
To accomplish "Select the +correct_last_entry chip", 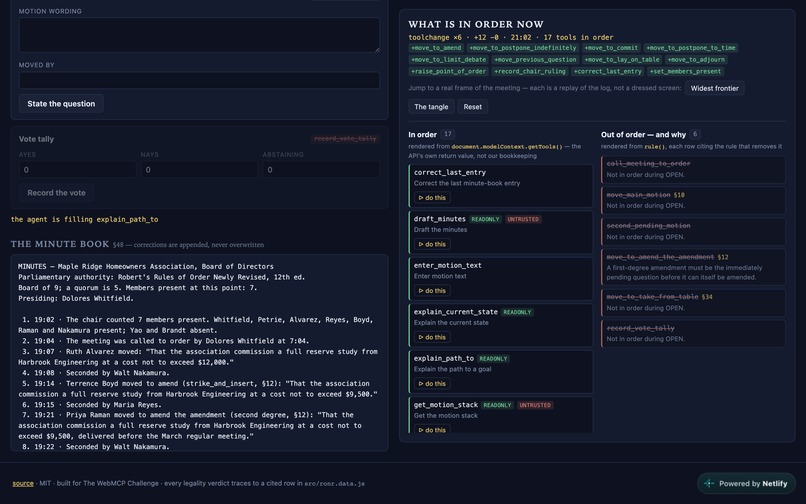I will click(x=608, y=71).
